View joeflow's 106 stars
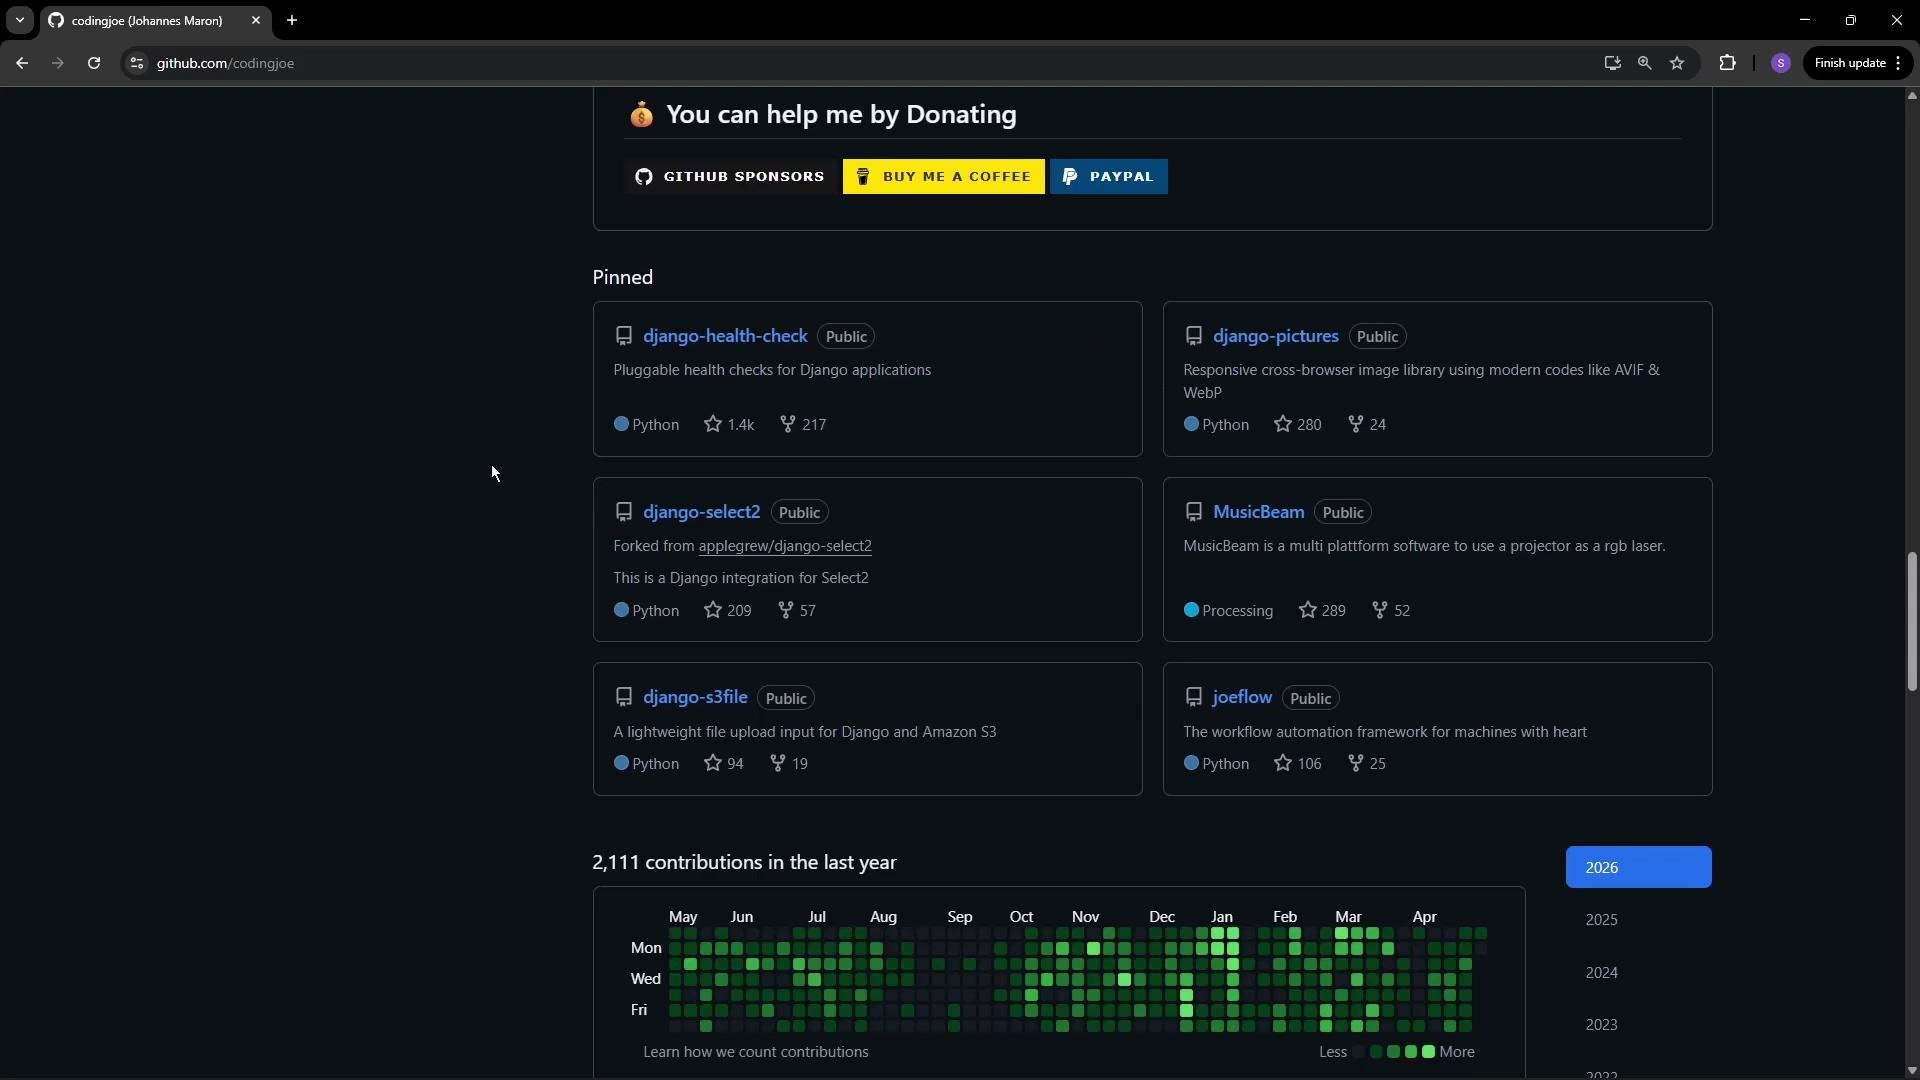Viewport: 1920px width, 1080px height. click(1298, 764)
